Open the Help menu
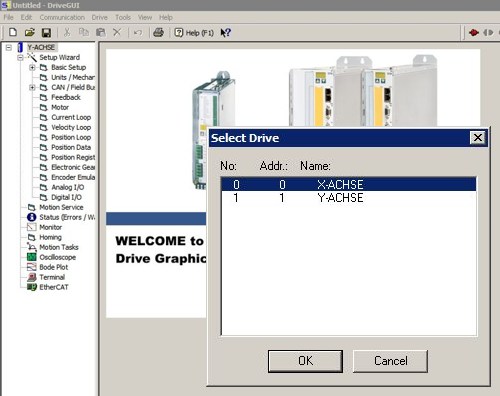 pyautogui.click(x=165, y=17)
